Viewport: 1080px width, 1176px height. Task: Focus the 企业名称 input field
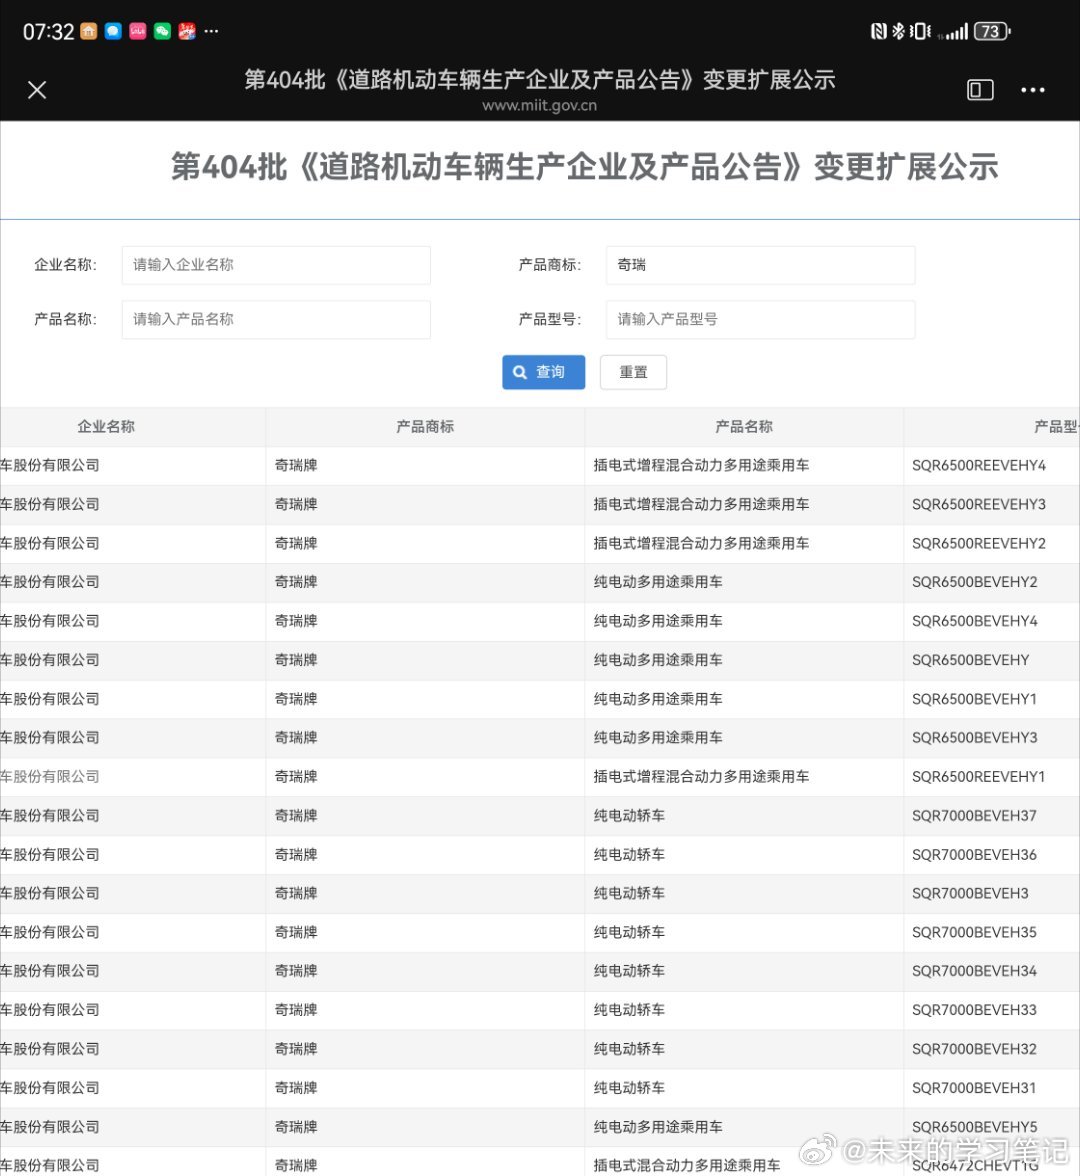(276, 265)
